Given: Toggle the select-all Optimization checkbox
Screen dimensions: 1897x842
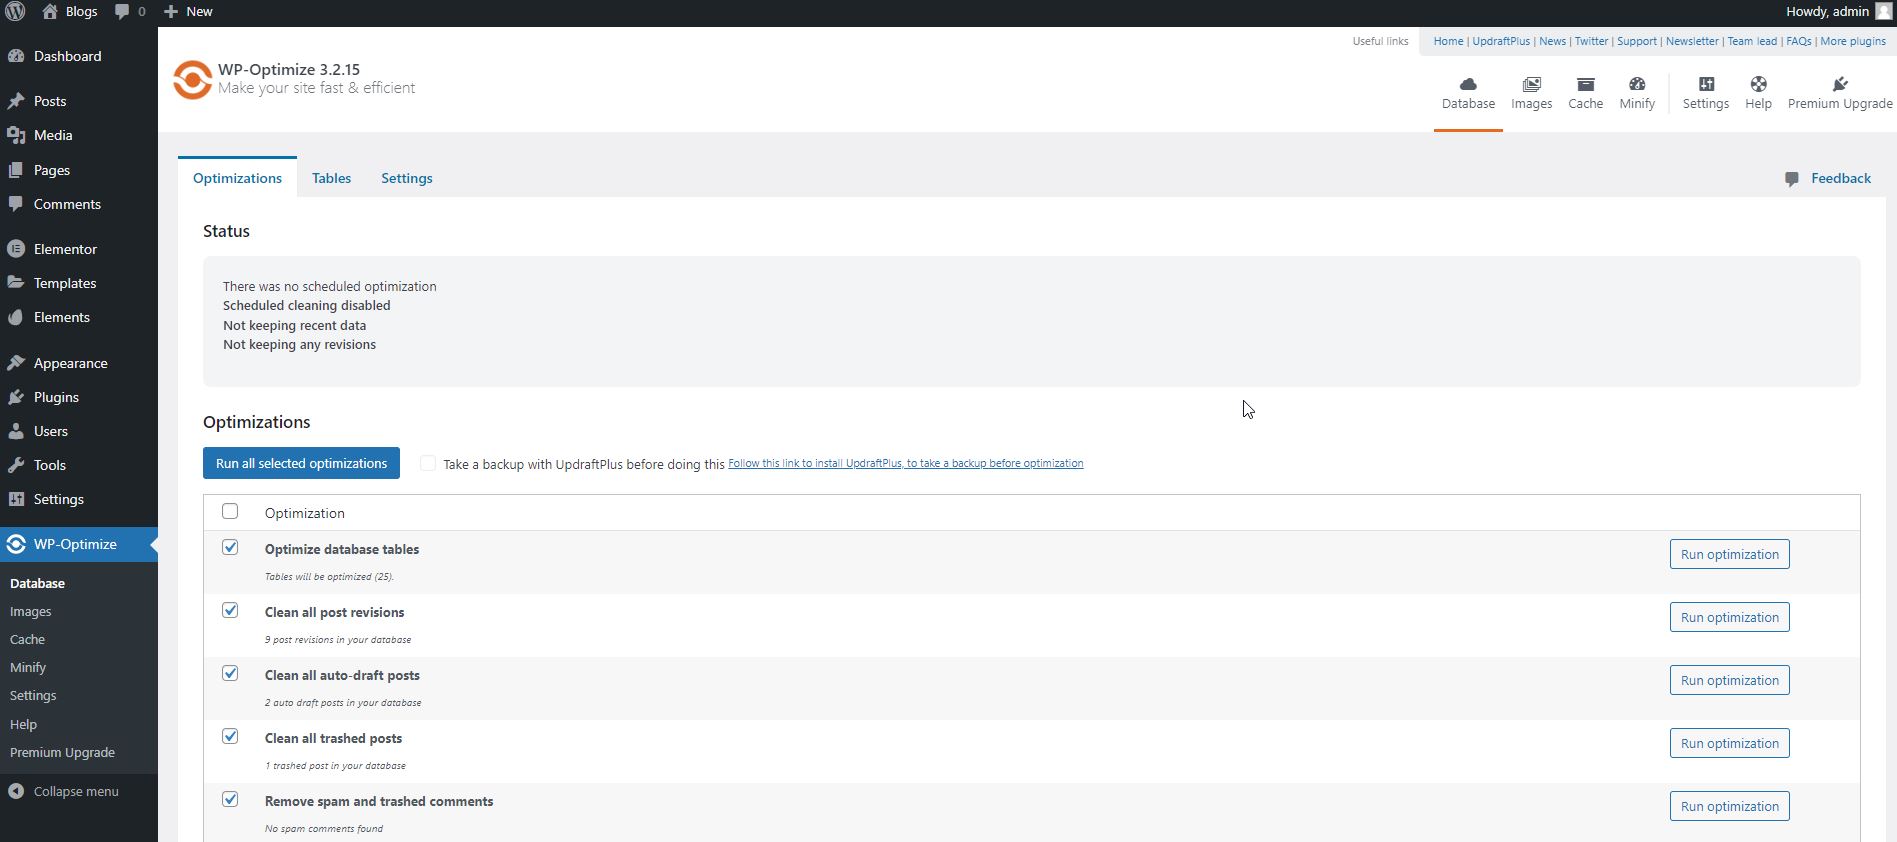Looking at the screenshot, I should (230, 511).
